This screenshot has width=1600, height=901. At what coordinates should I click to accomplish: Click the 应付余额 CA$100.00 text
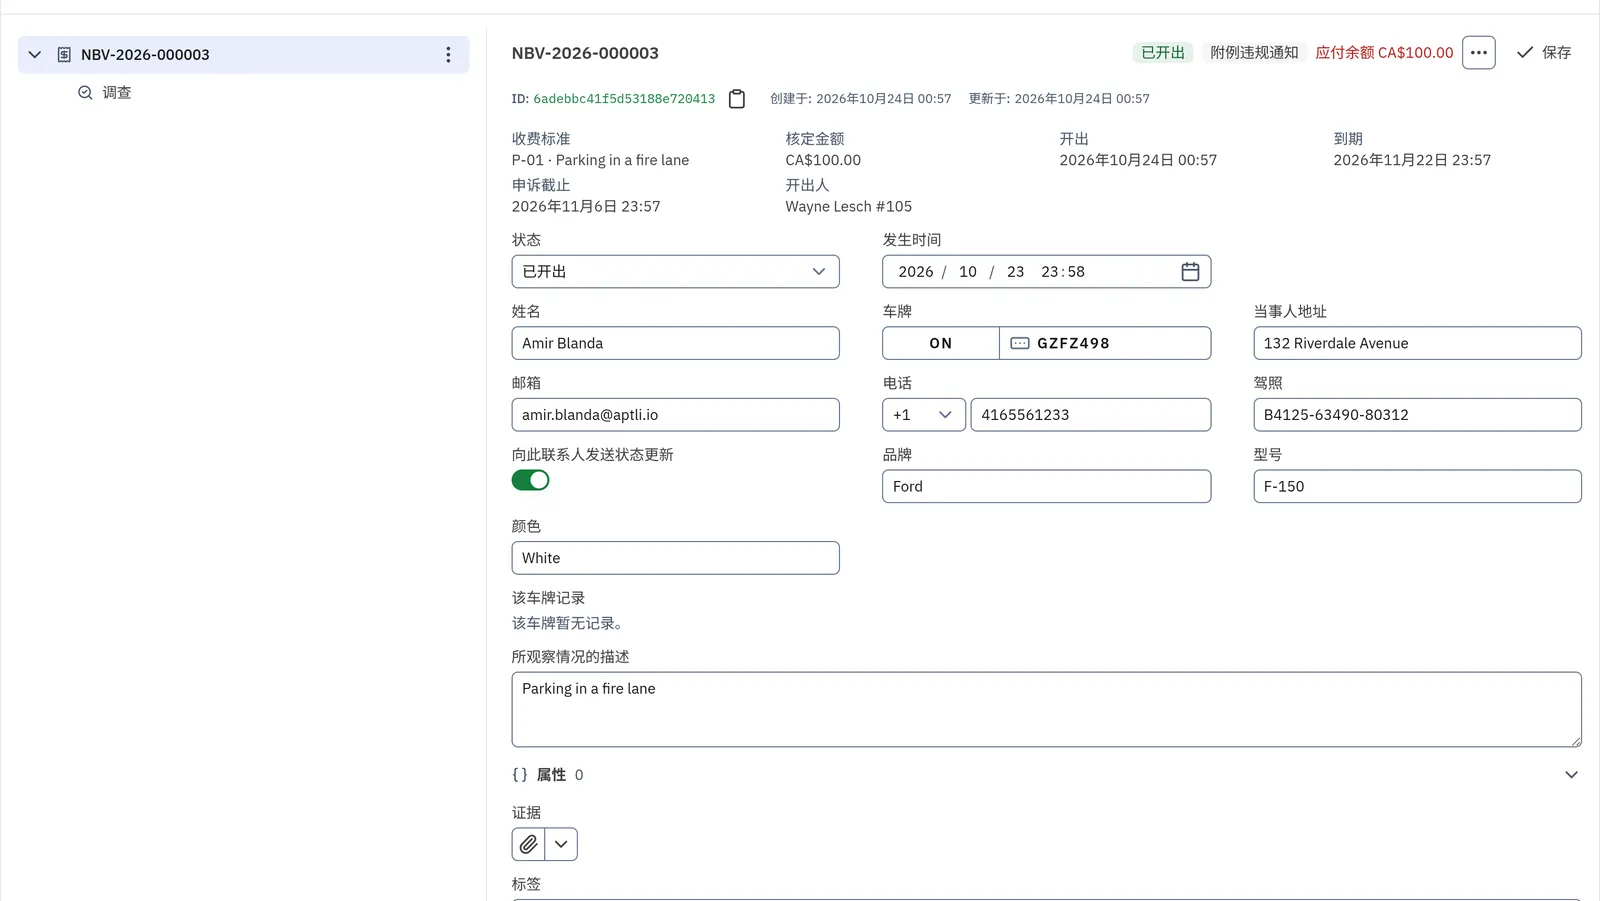1384,53
